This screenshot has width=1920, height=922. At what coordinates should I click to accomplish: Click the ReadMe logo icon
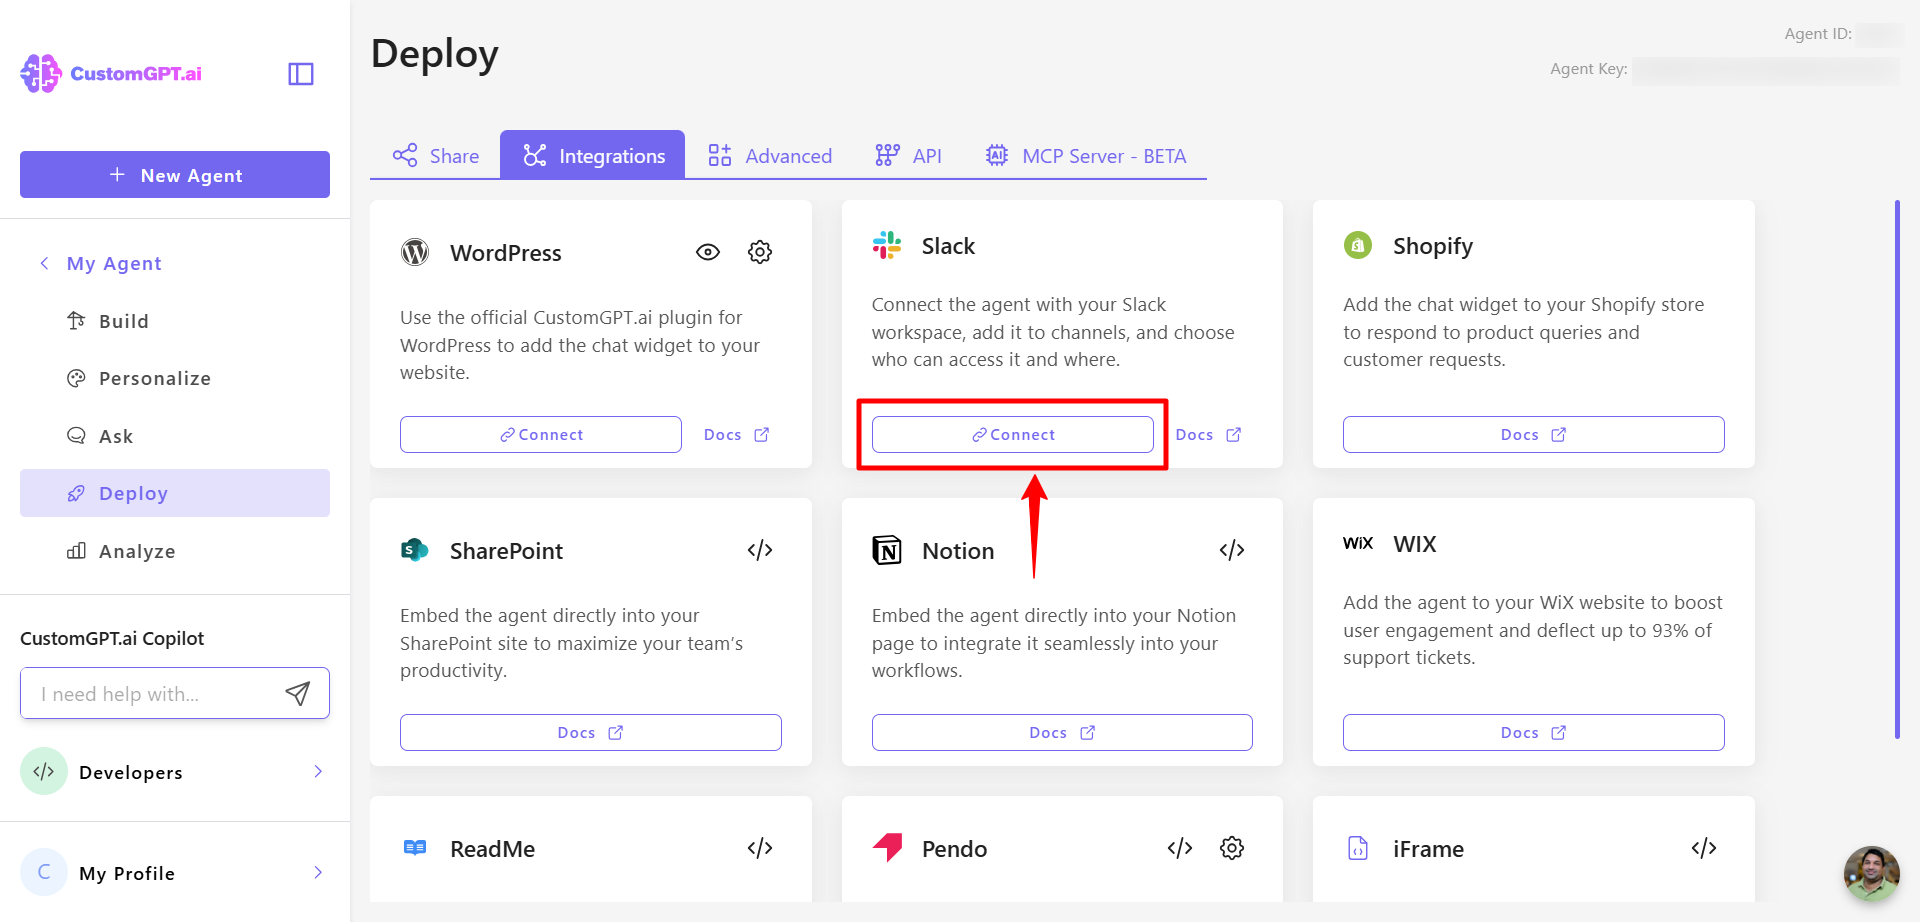click(415, 848)
